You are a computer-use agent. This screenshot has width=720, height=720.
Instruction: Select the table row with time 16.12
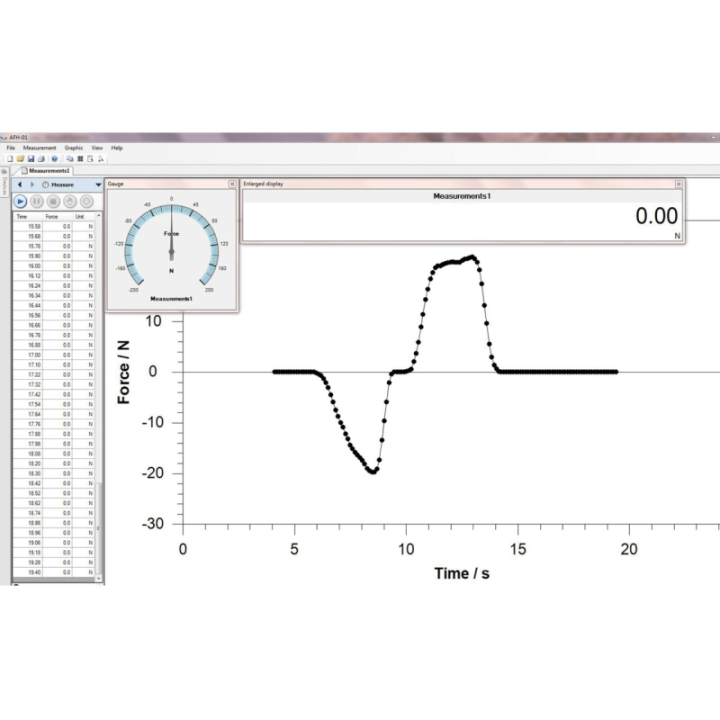tap(54, 276)
